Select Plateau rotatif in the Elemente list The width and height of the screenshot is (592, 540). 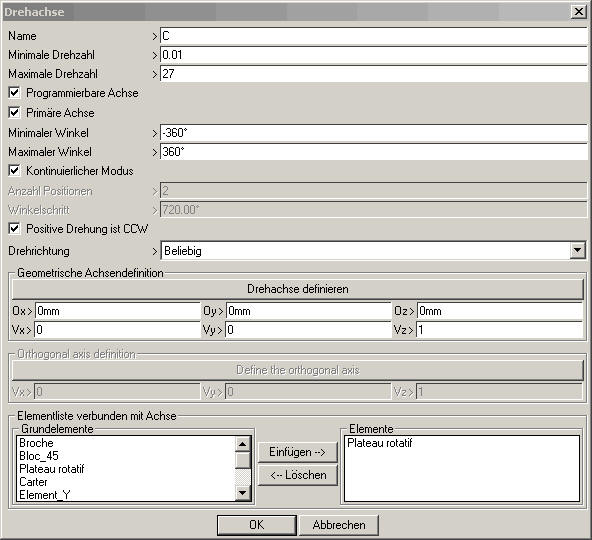[379, 443]
